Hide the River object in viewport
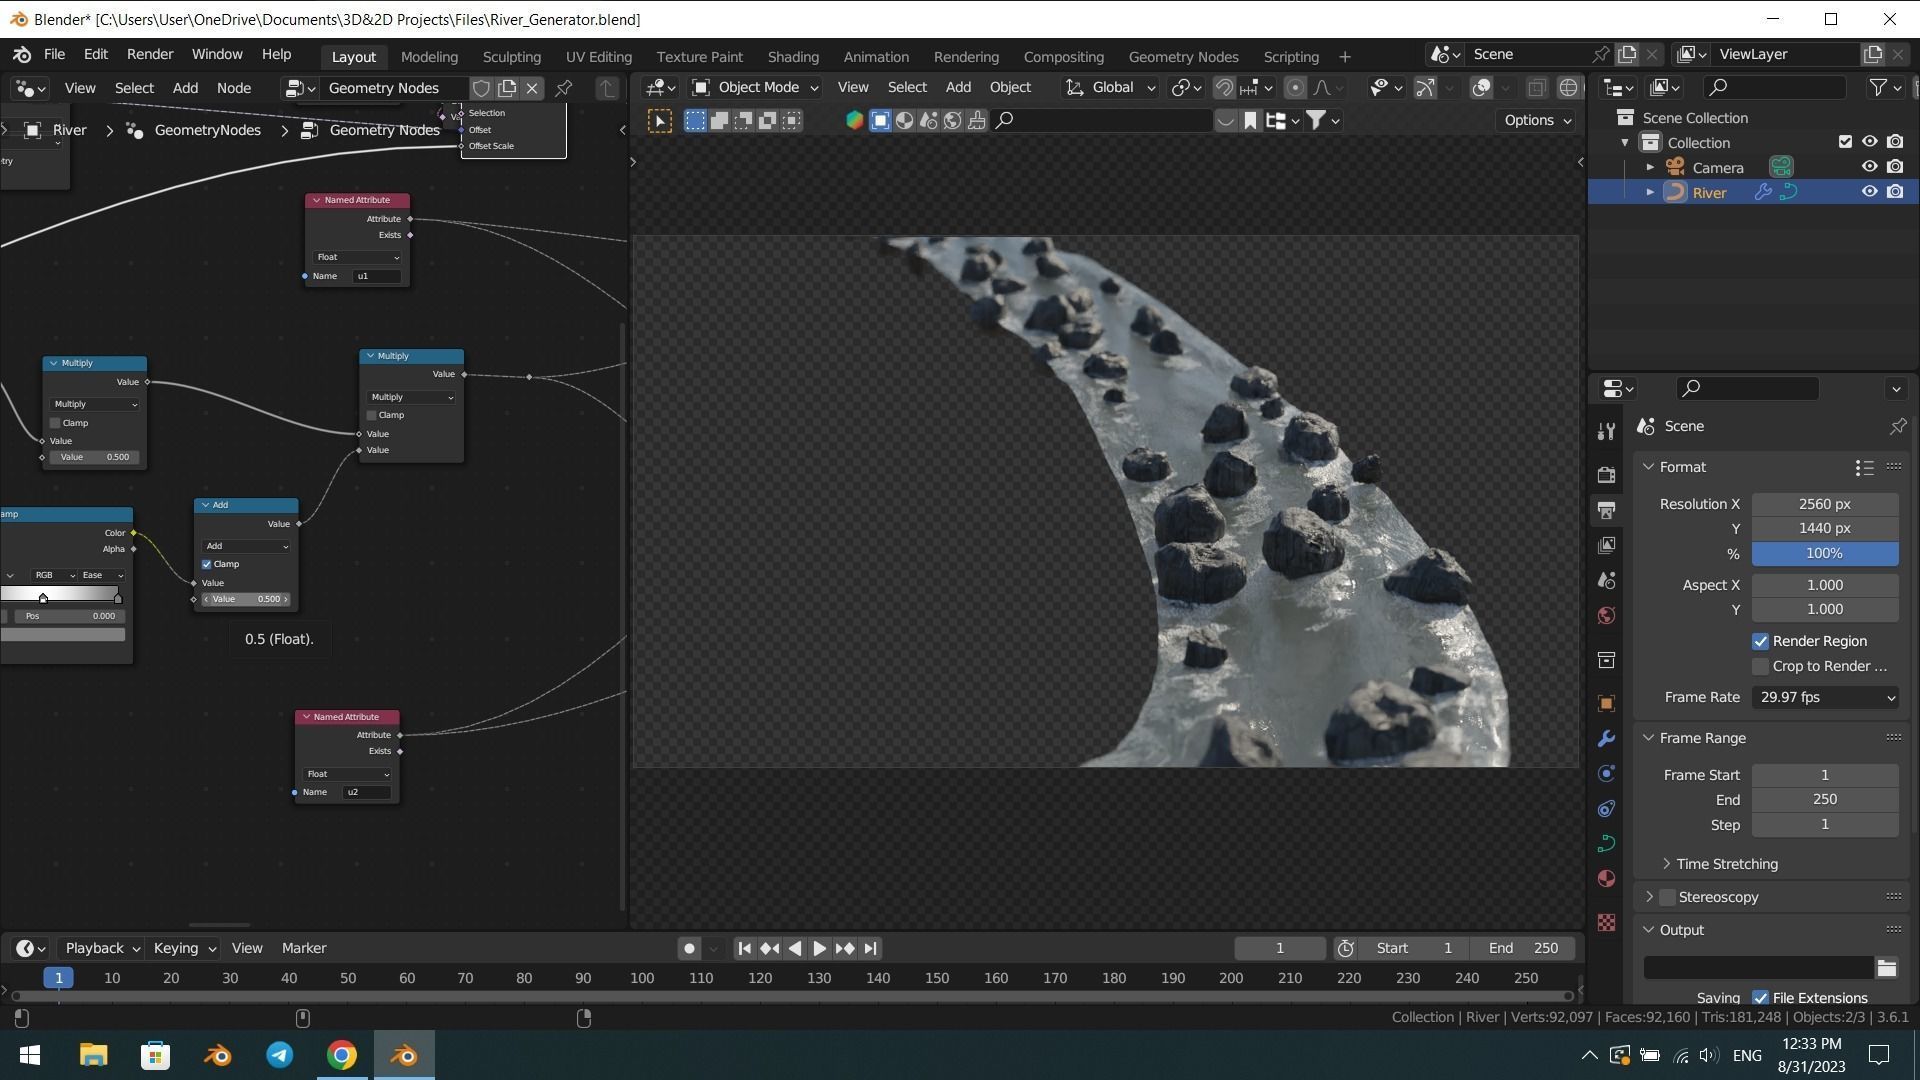 1869,192
